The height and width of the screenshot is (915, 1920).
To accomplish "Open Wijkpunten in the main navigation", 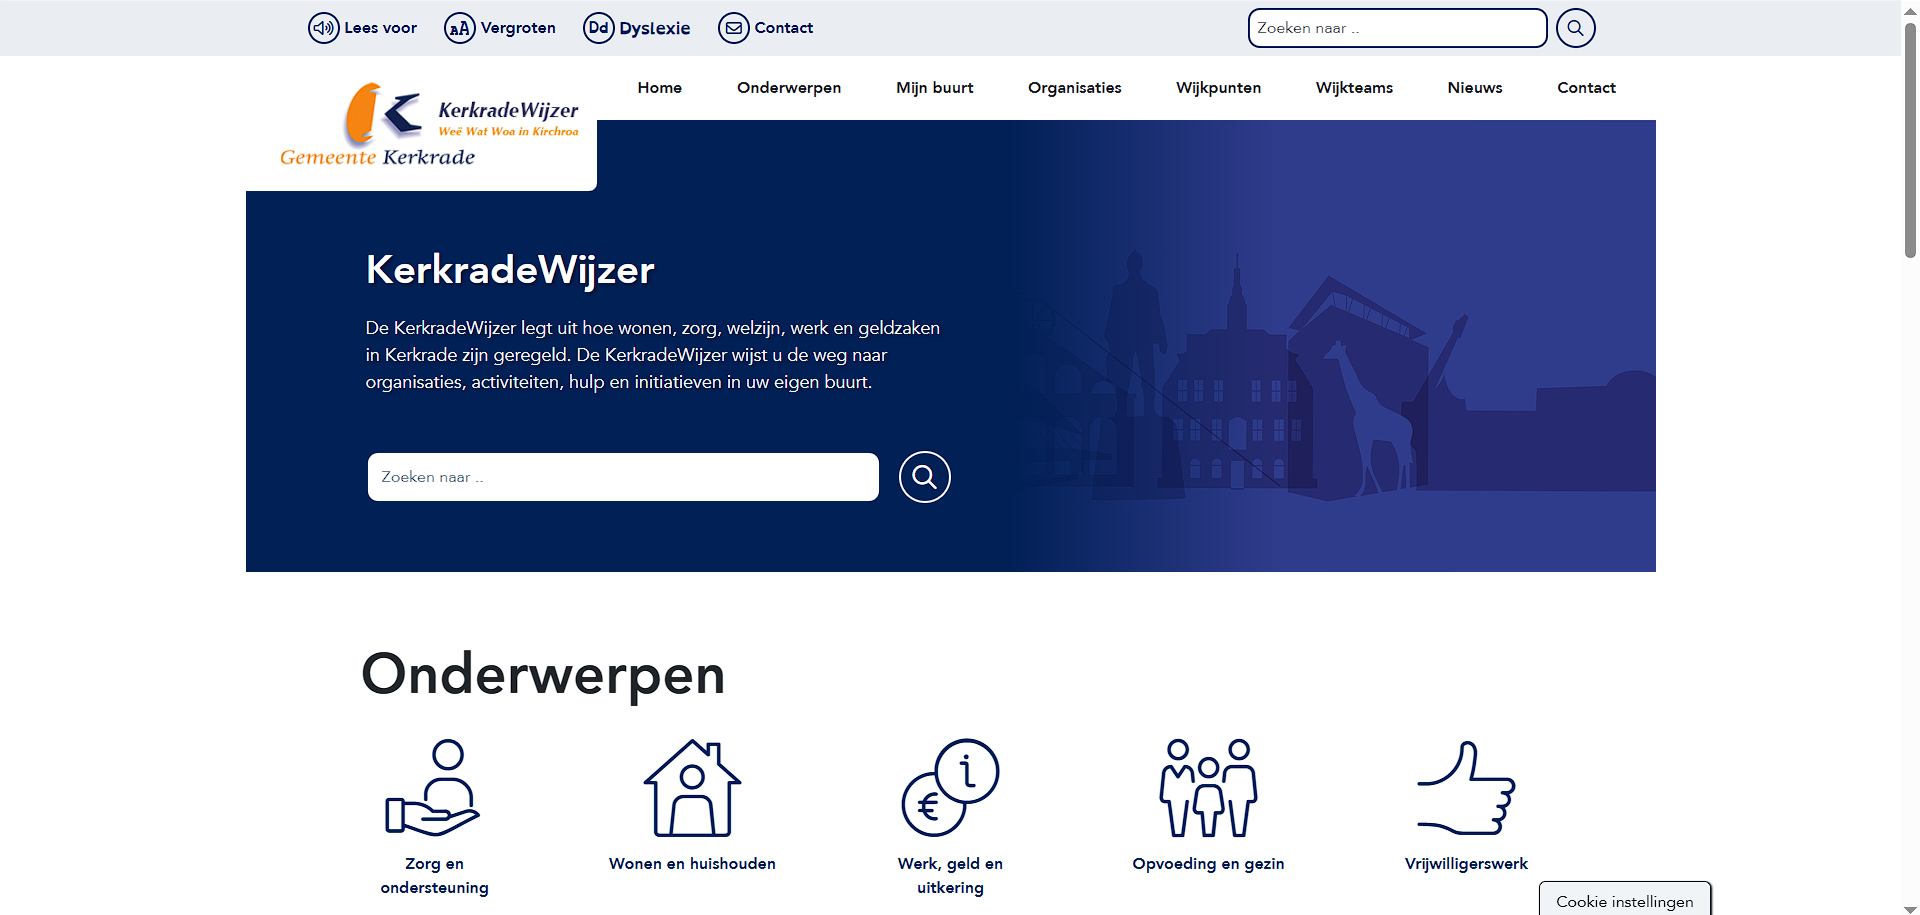I will point(1219,88).
